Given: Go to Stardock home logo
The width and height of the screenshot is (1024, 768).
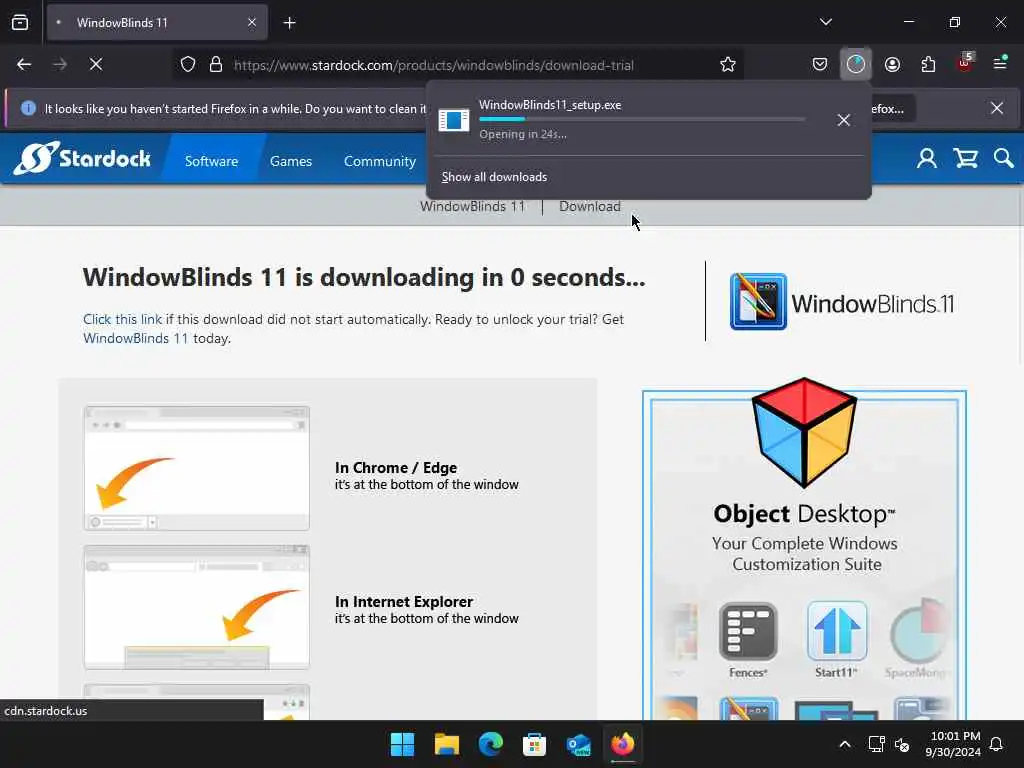Looking at the screenshot, I should click(82, 158).
